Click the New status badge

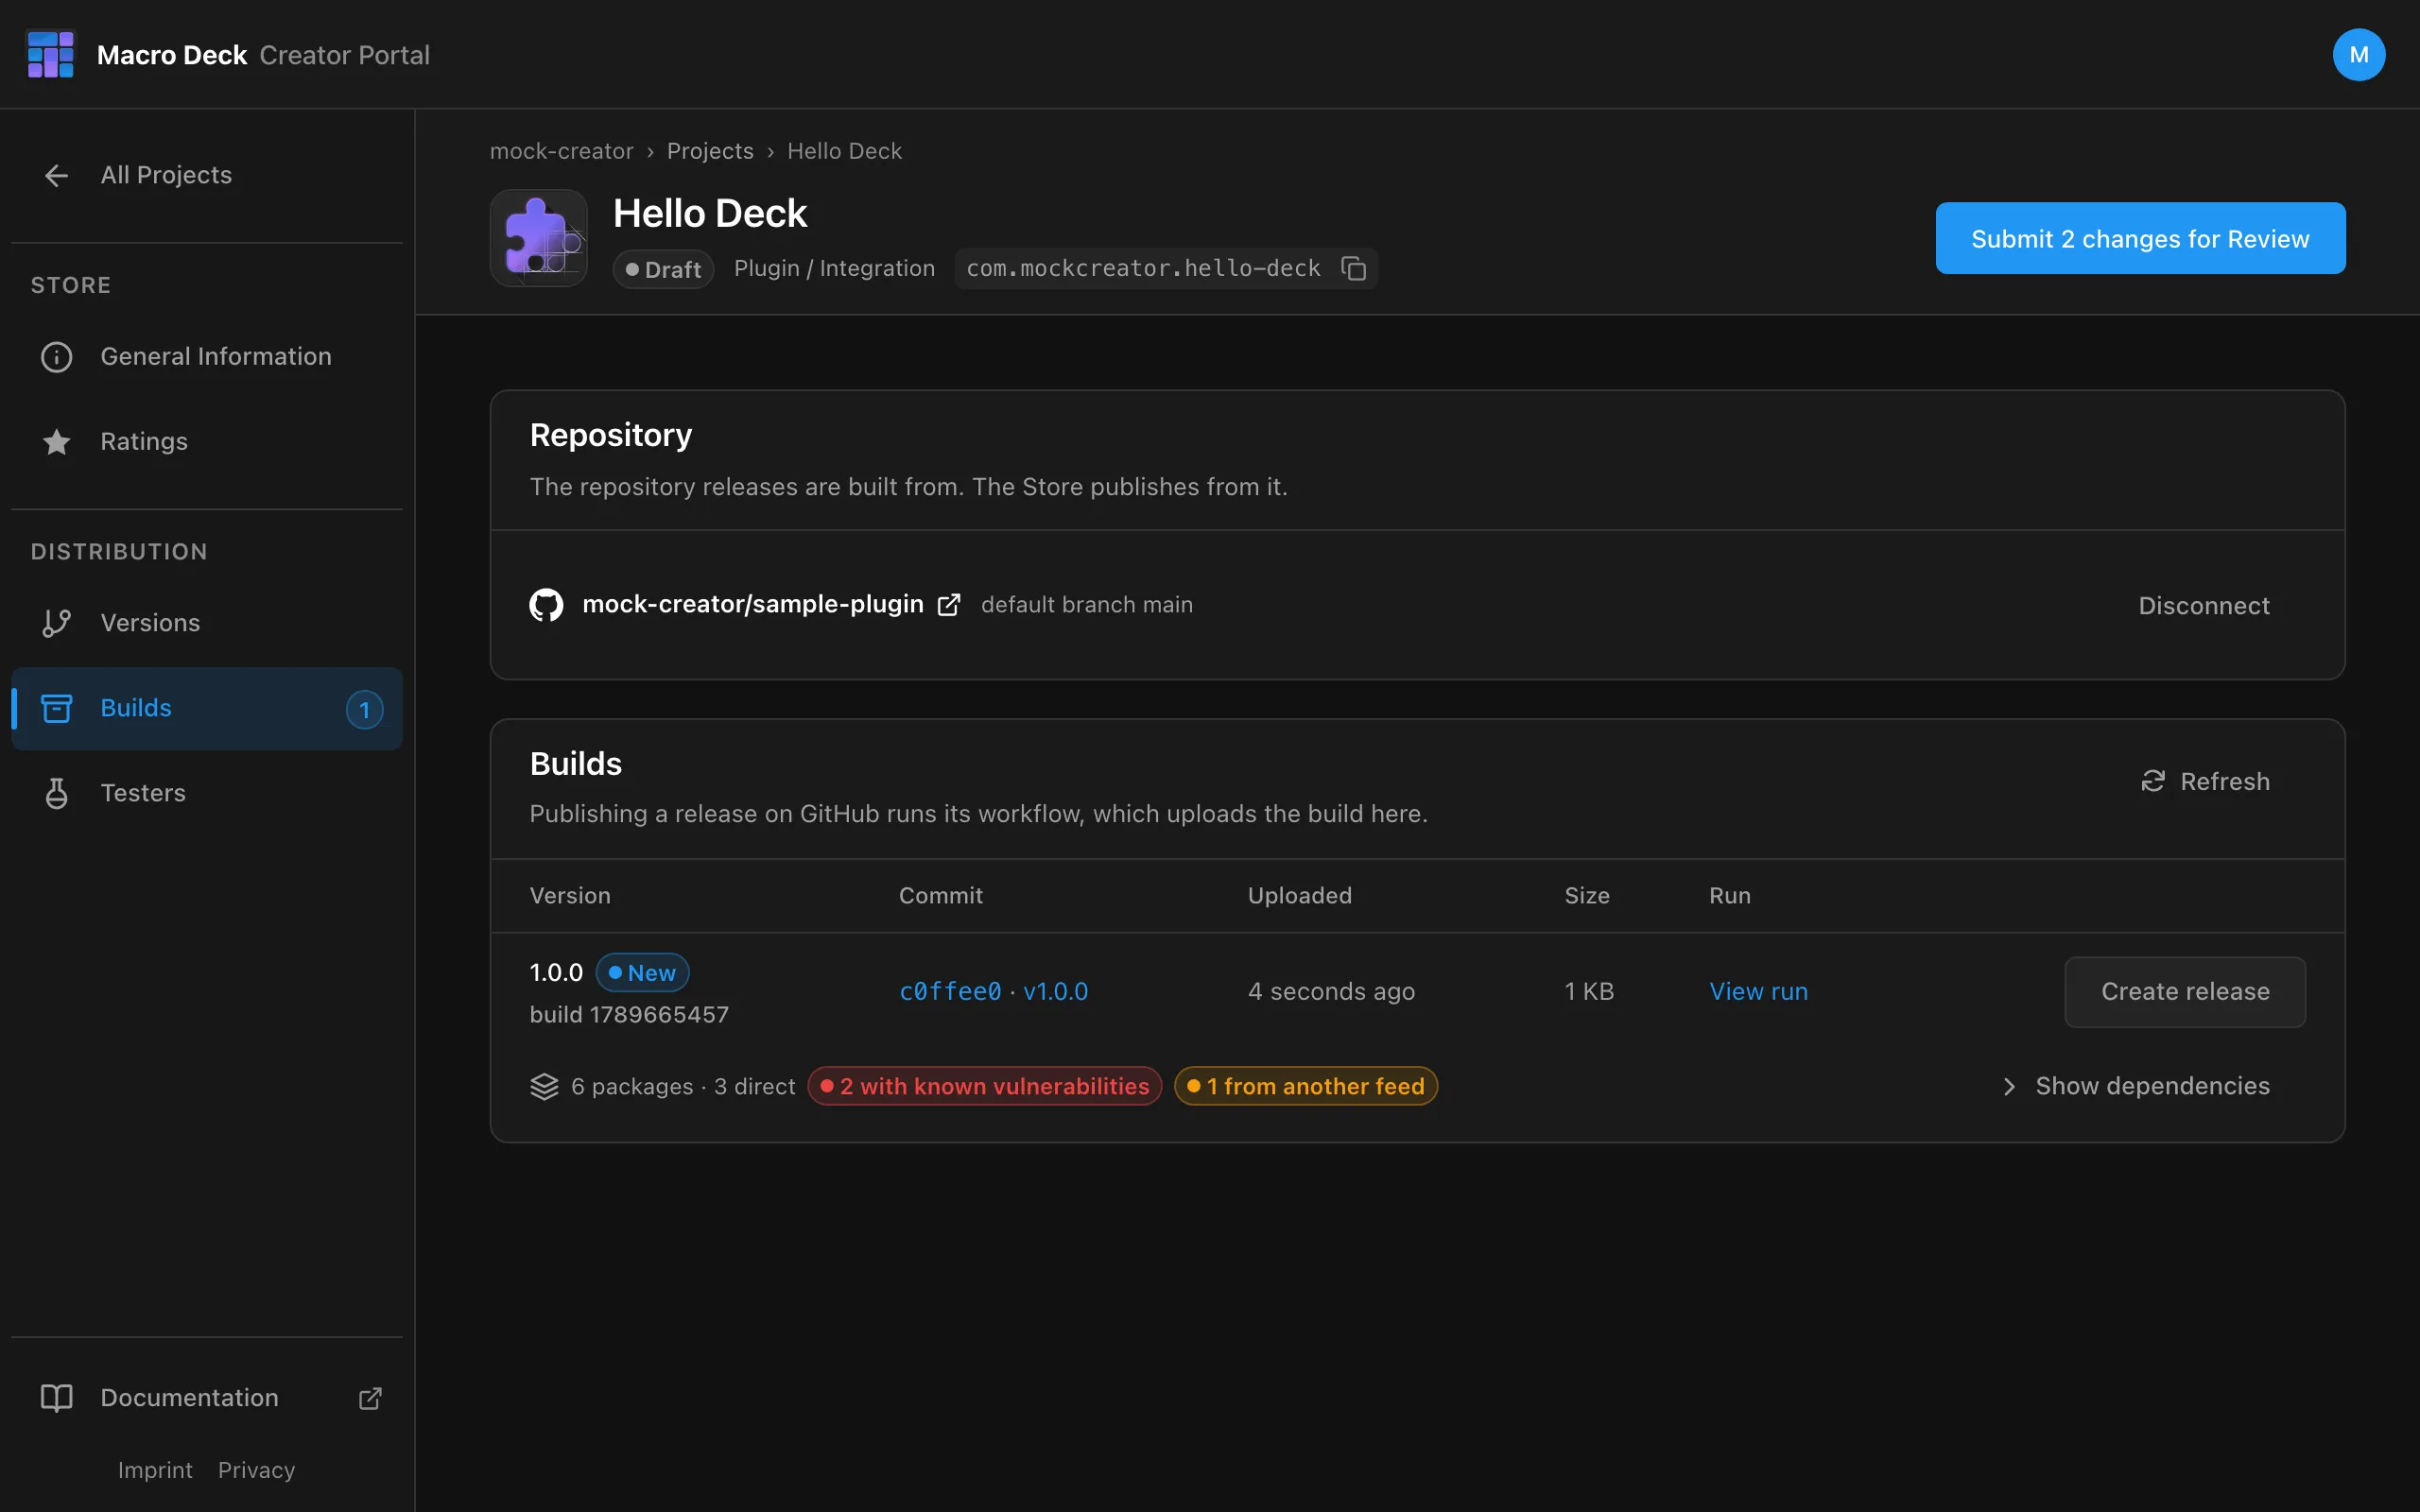642,972
